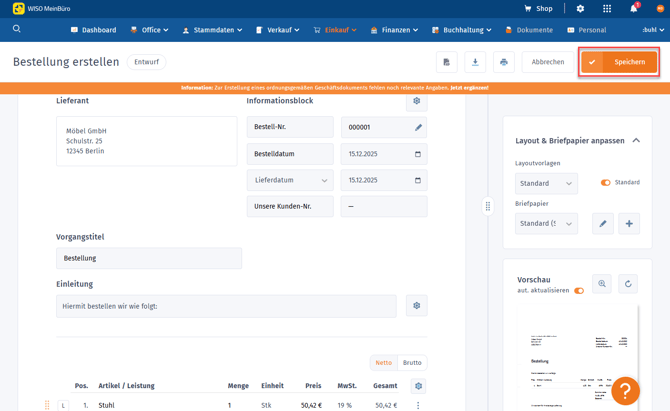Click the pencil icon beside Bestell-Nr. 000001

tap(418, 128)
